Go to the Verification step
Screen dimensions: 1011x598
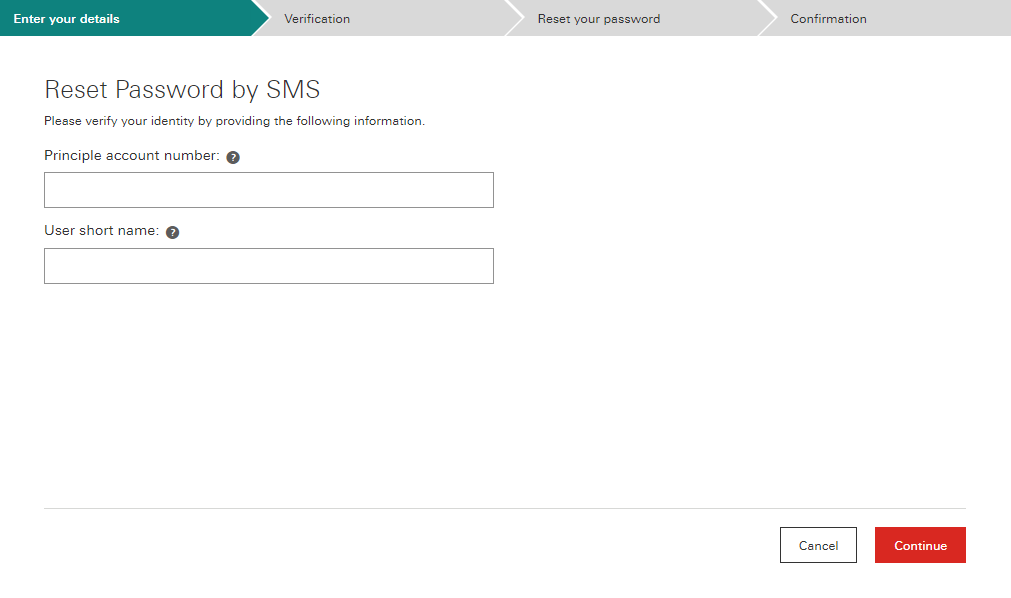tap(317, 19)
